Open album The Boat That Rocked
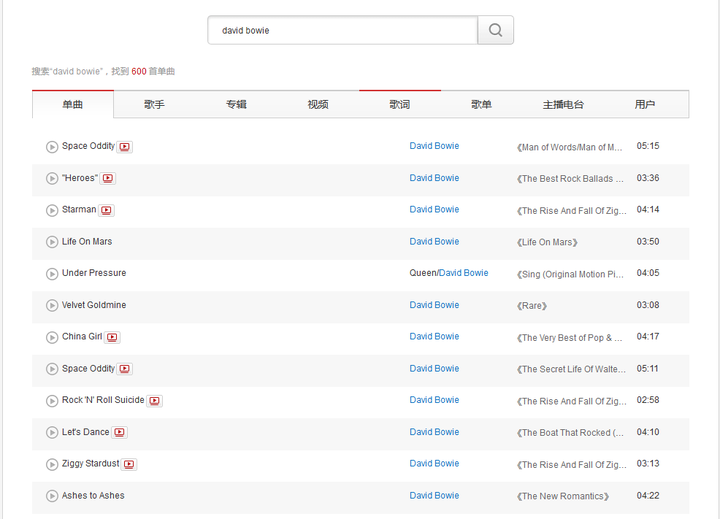 pyautogui.click(x=570, y=433)
